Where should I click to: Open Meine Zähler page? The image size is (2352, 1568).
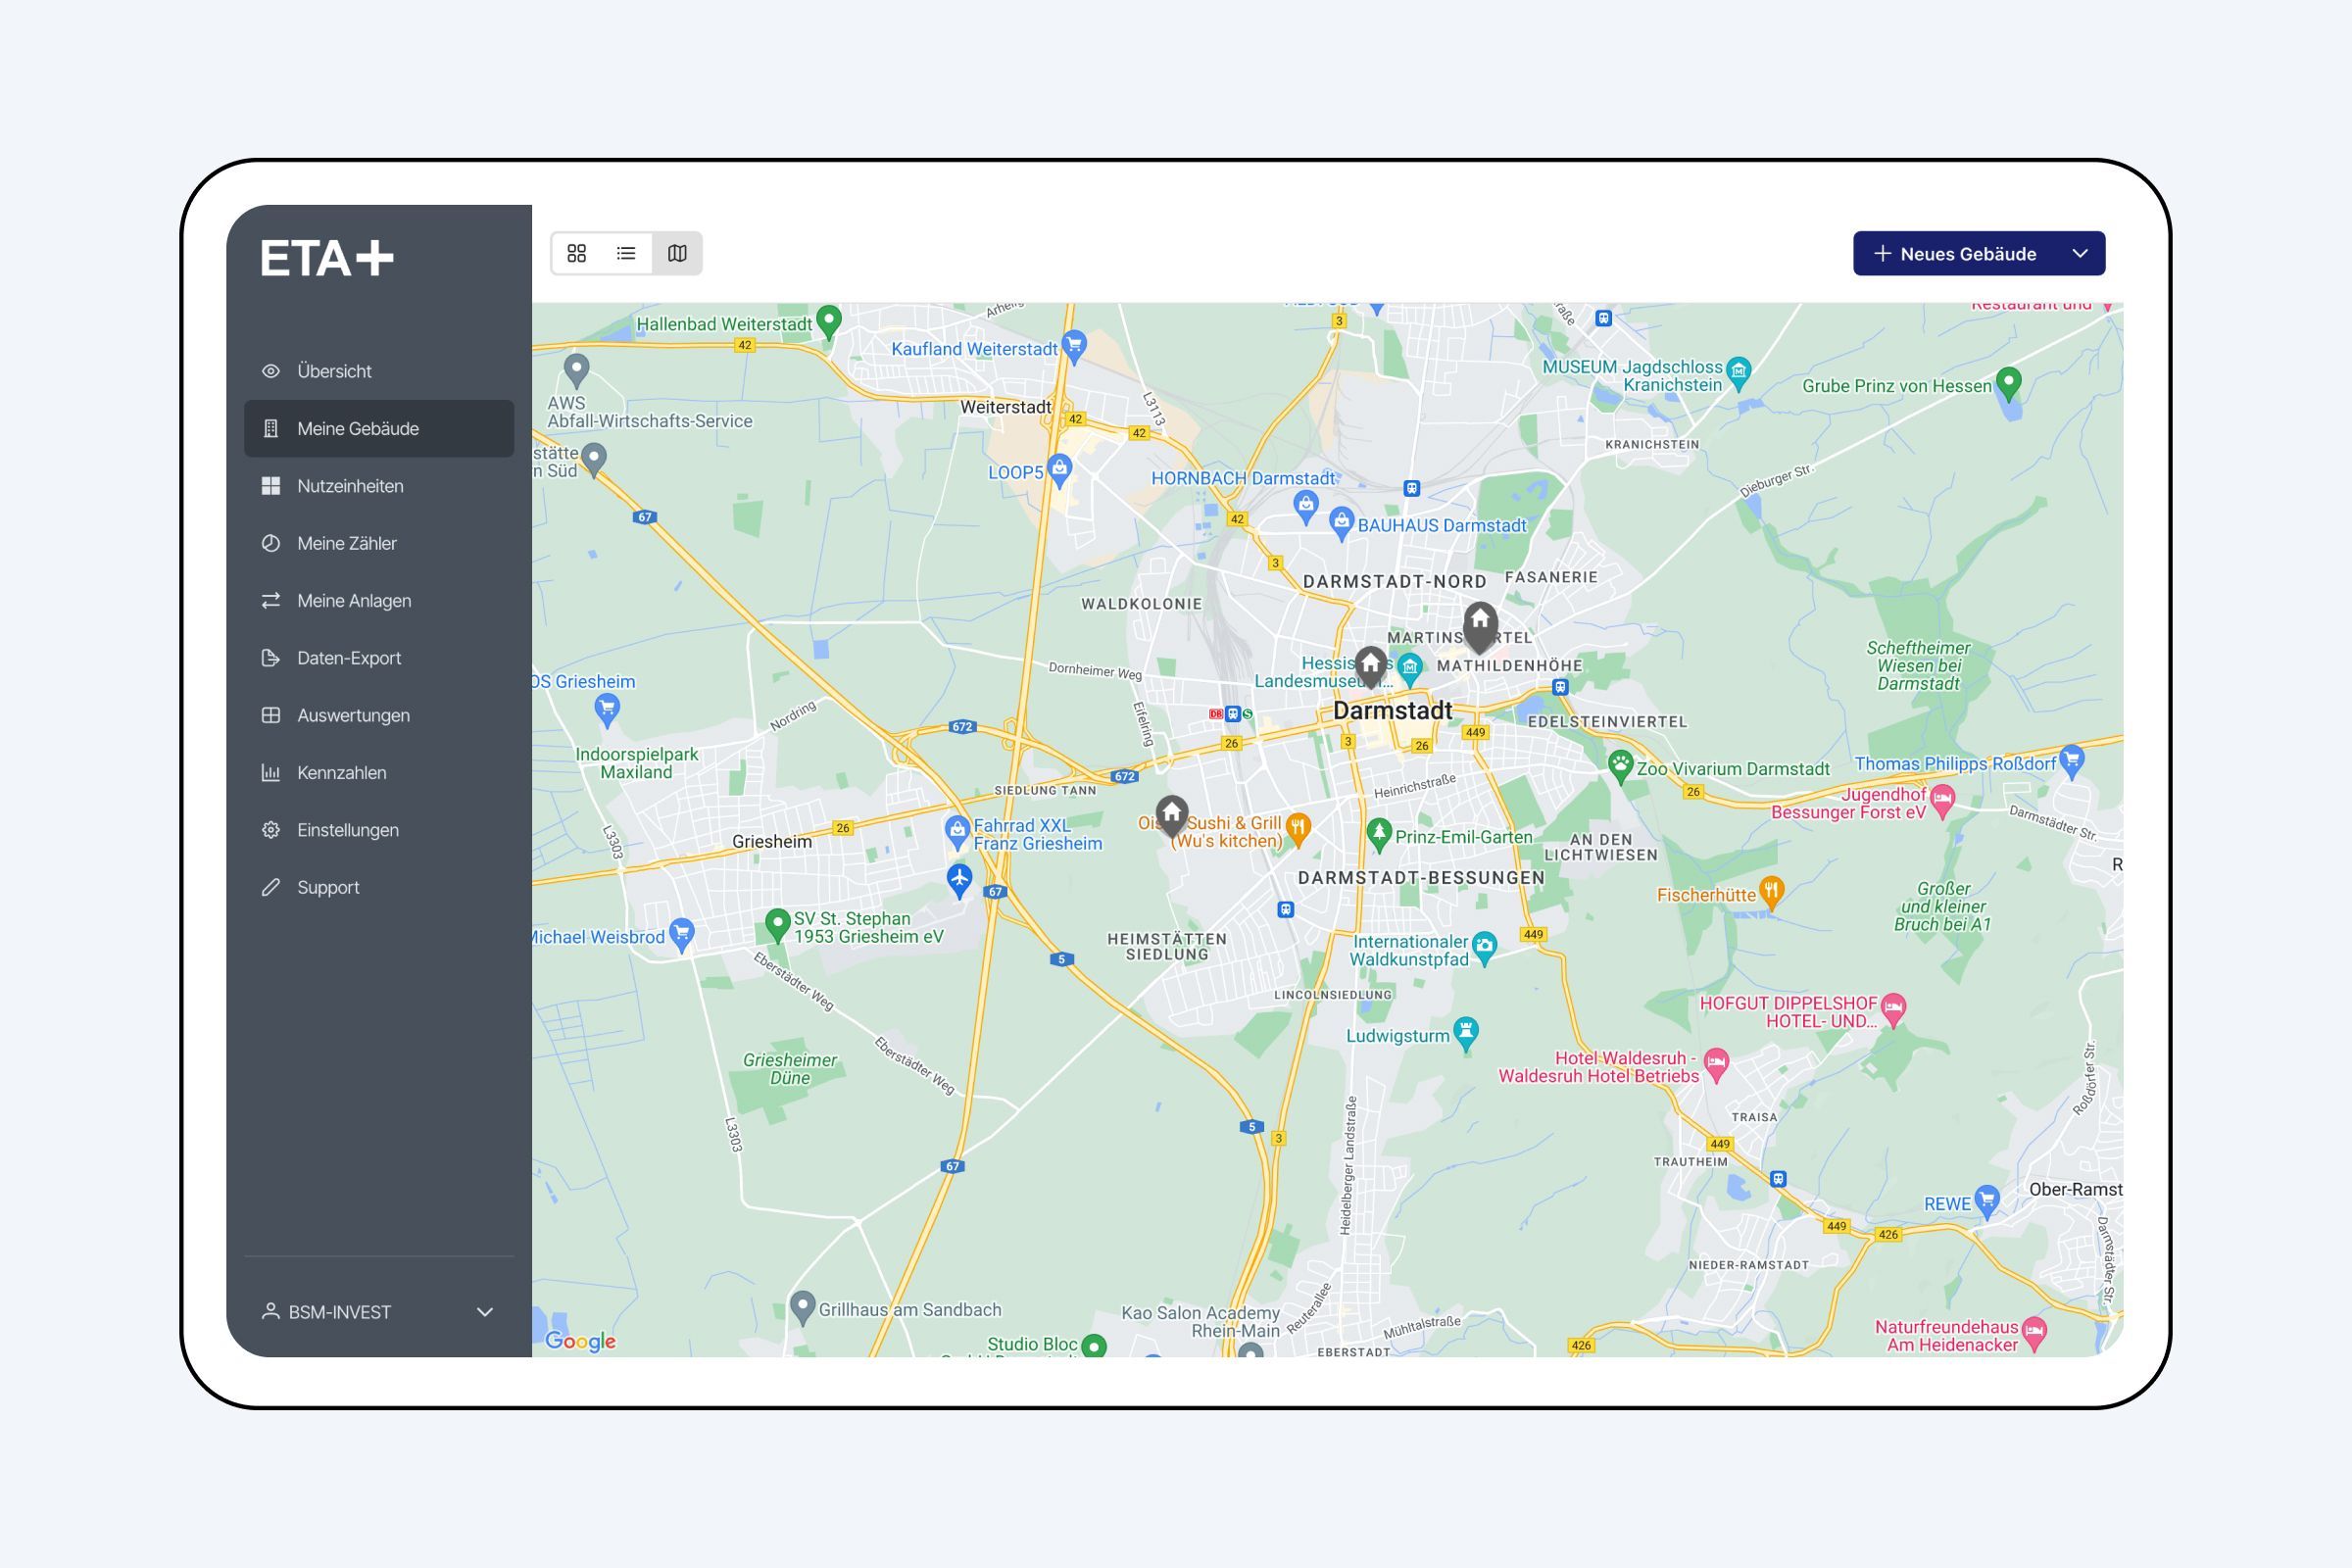379,543
